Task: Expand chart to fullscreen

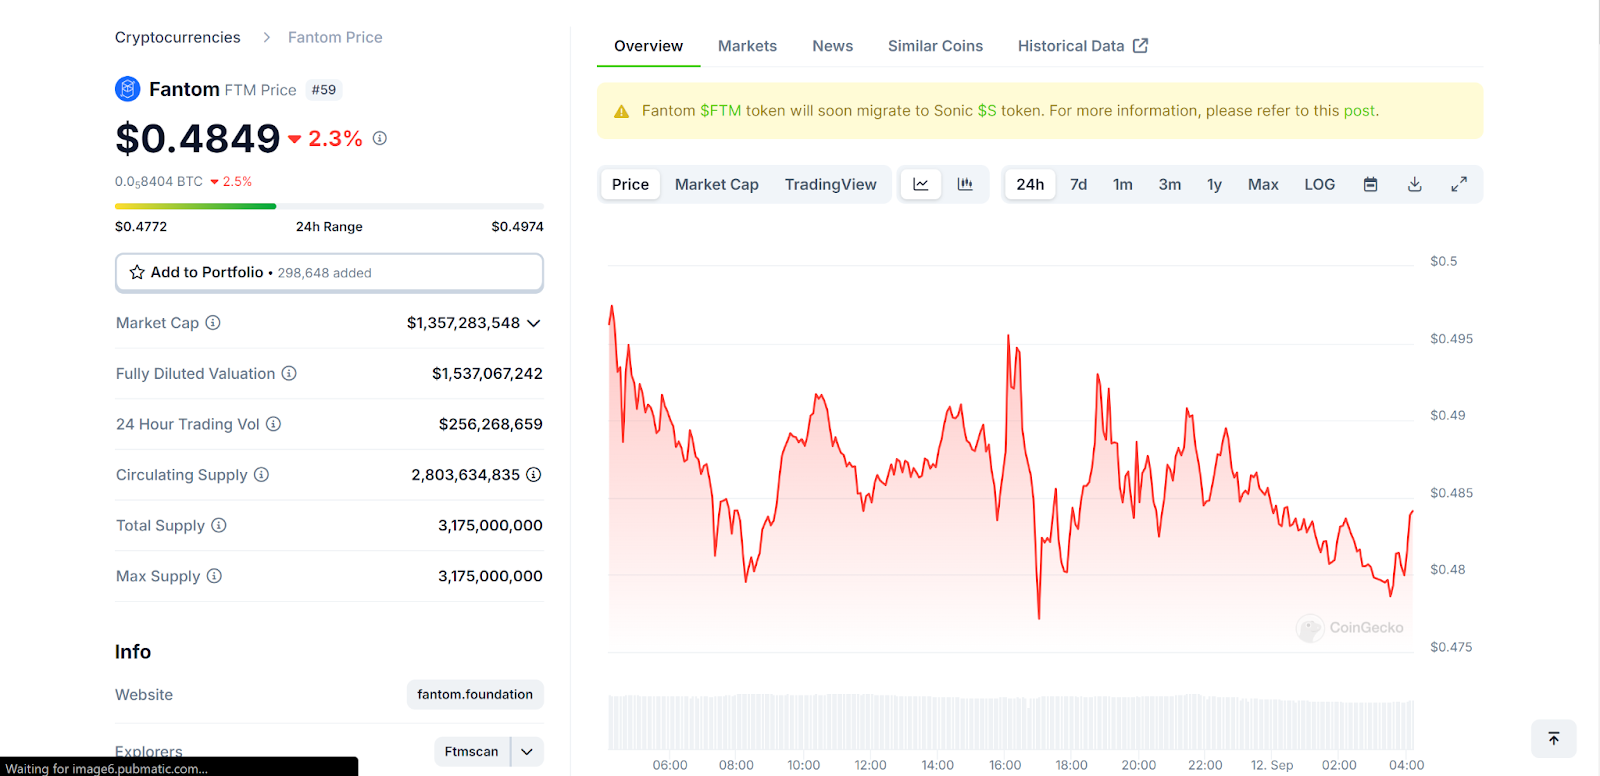Action: [x=1459, y=184]
